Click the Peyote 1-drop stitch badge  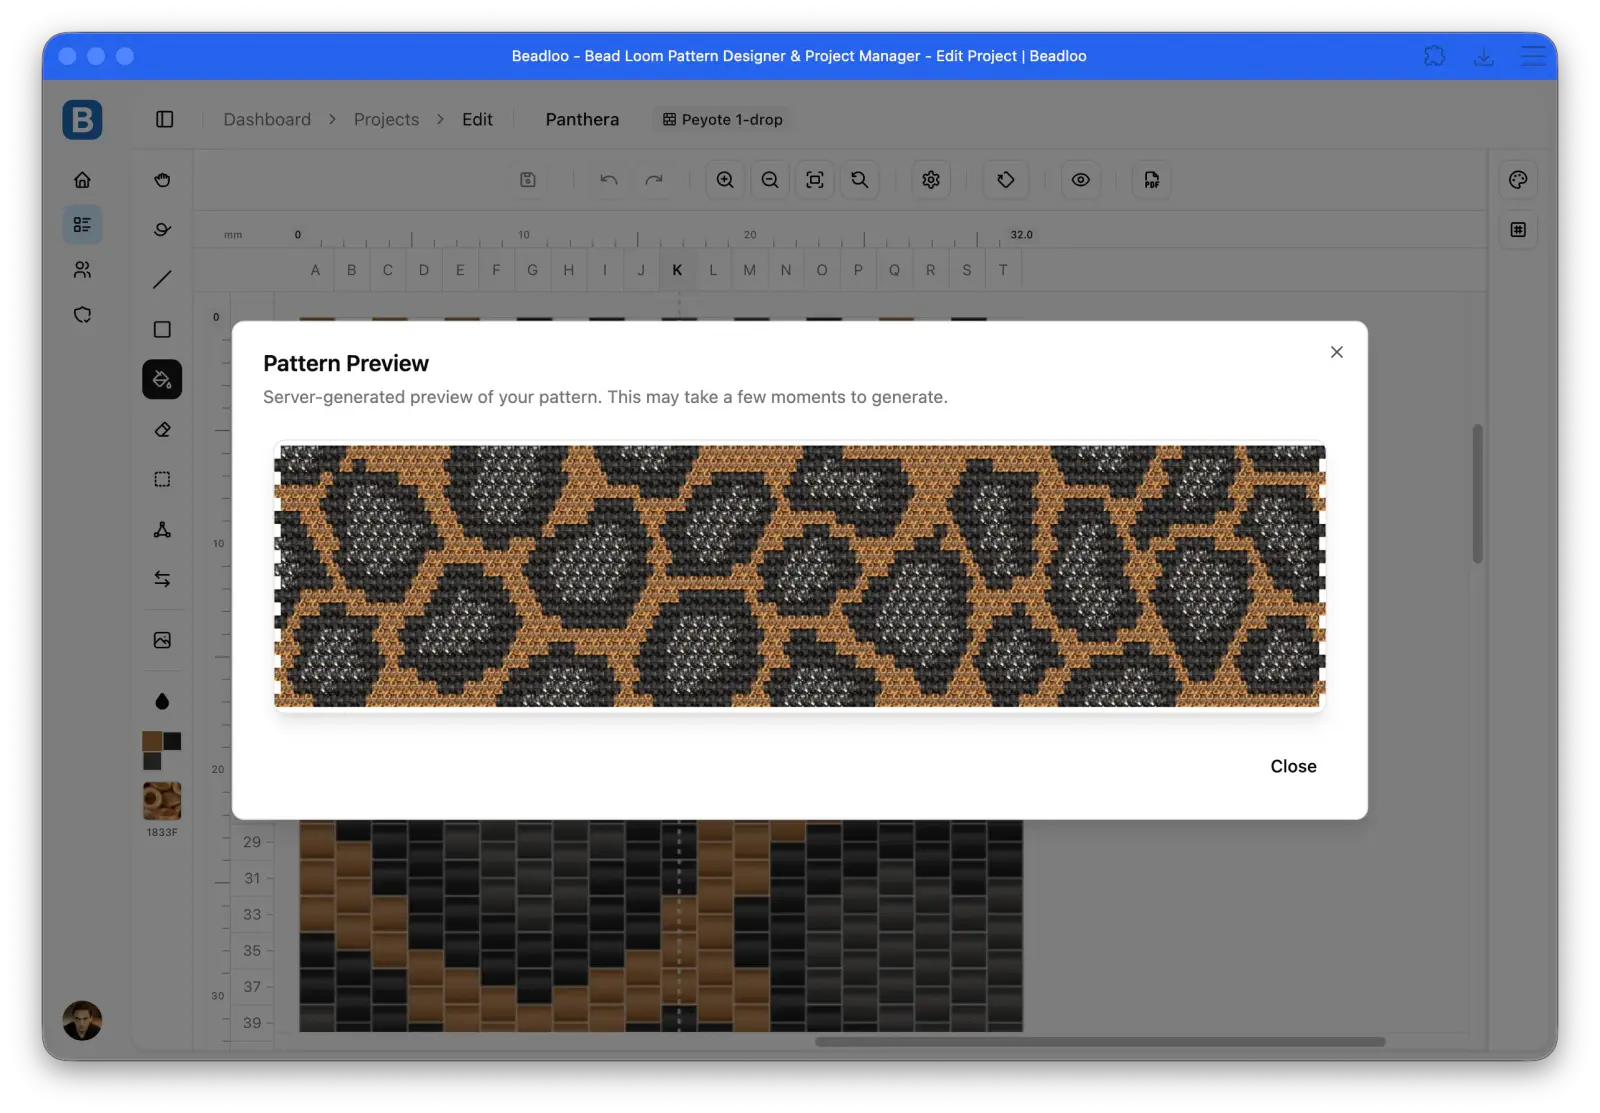click(x=722, y=120)
